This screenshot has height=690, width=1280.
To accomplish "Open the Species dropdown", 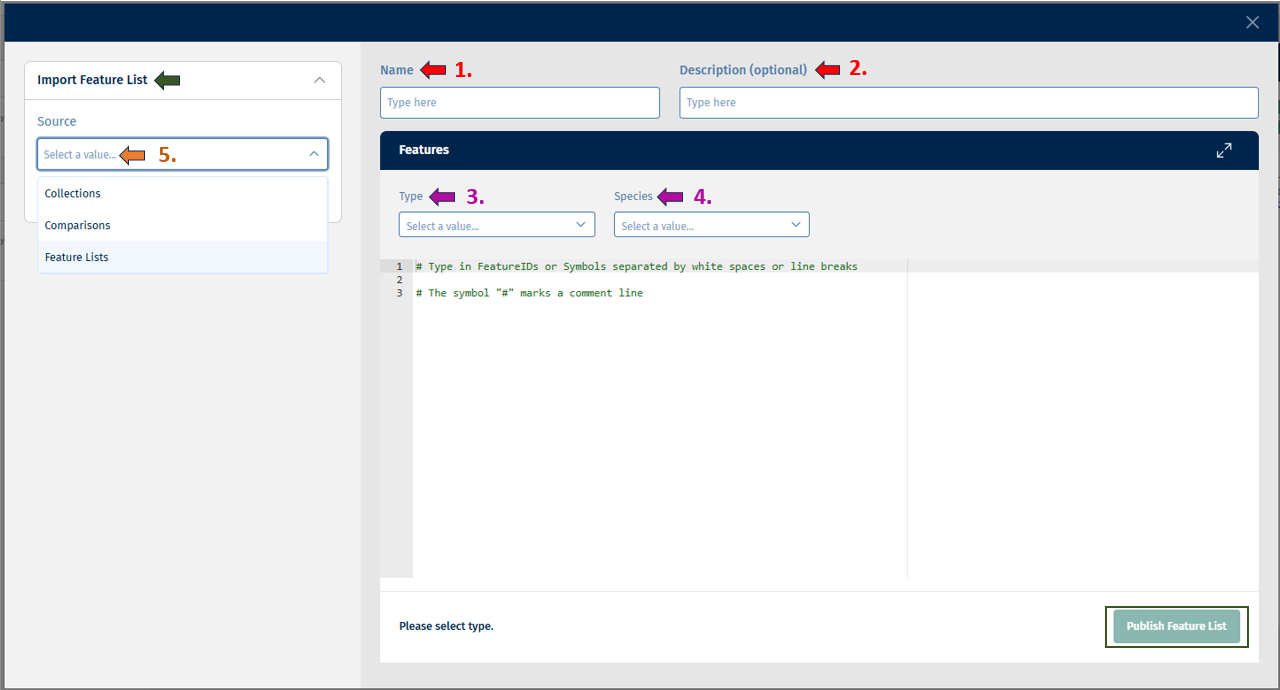I will coord(711,224).
